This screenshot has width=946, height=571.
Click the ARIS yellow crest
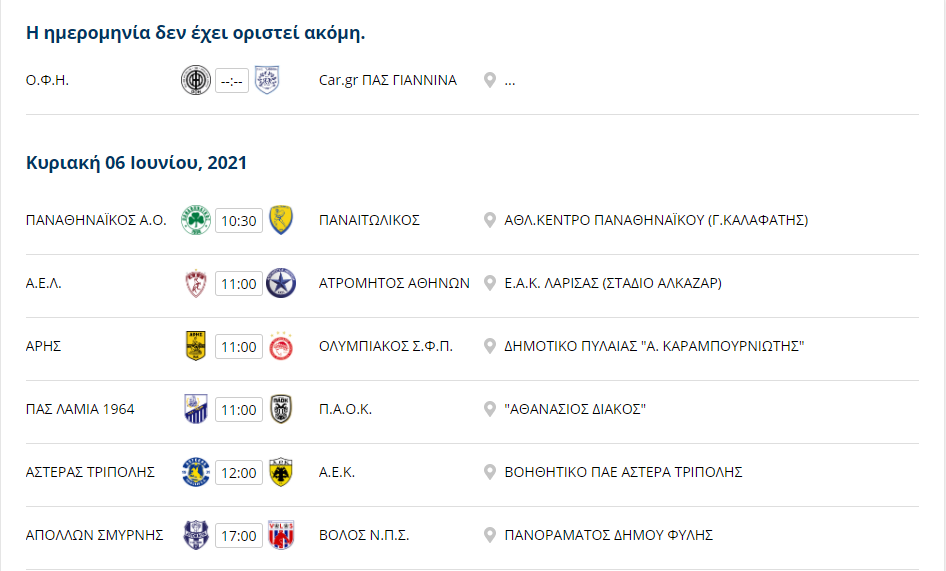click(x=195, y=346)
